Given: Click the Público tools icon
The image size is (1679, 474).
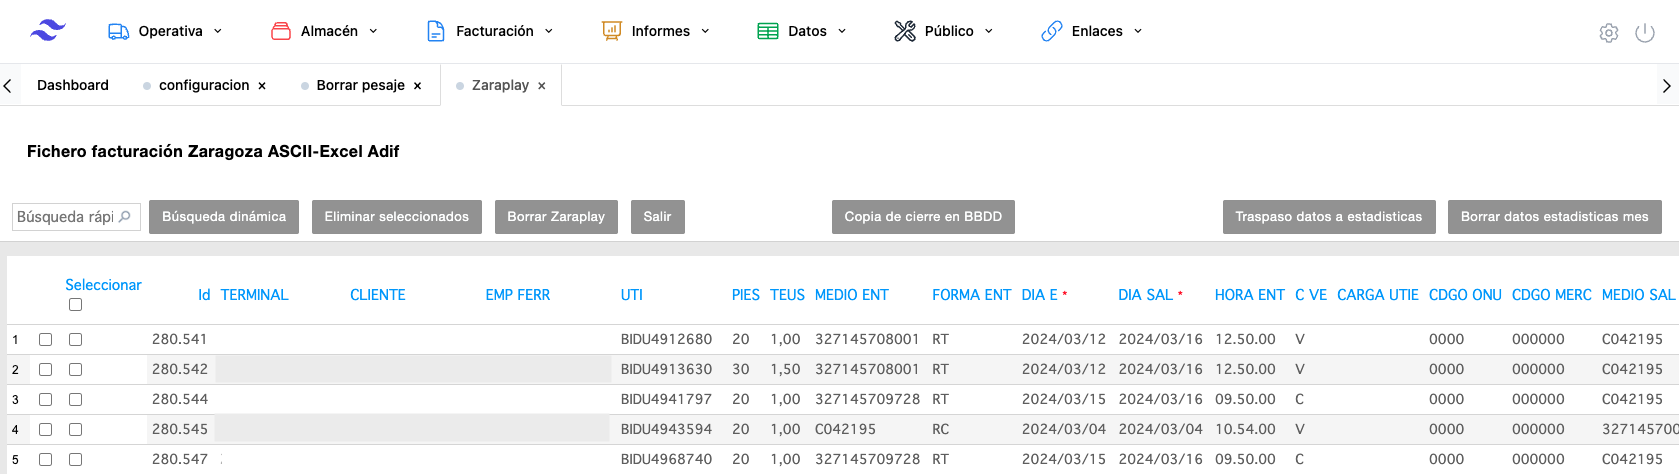Looking at the screenshot, I should [x=905, y=31].
